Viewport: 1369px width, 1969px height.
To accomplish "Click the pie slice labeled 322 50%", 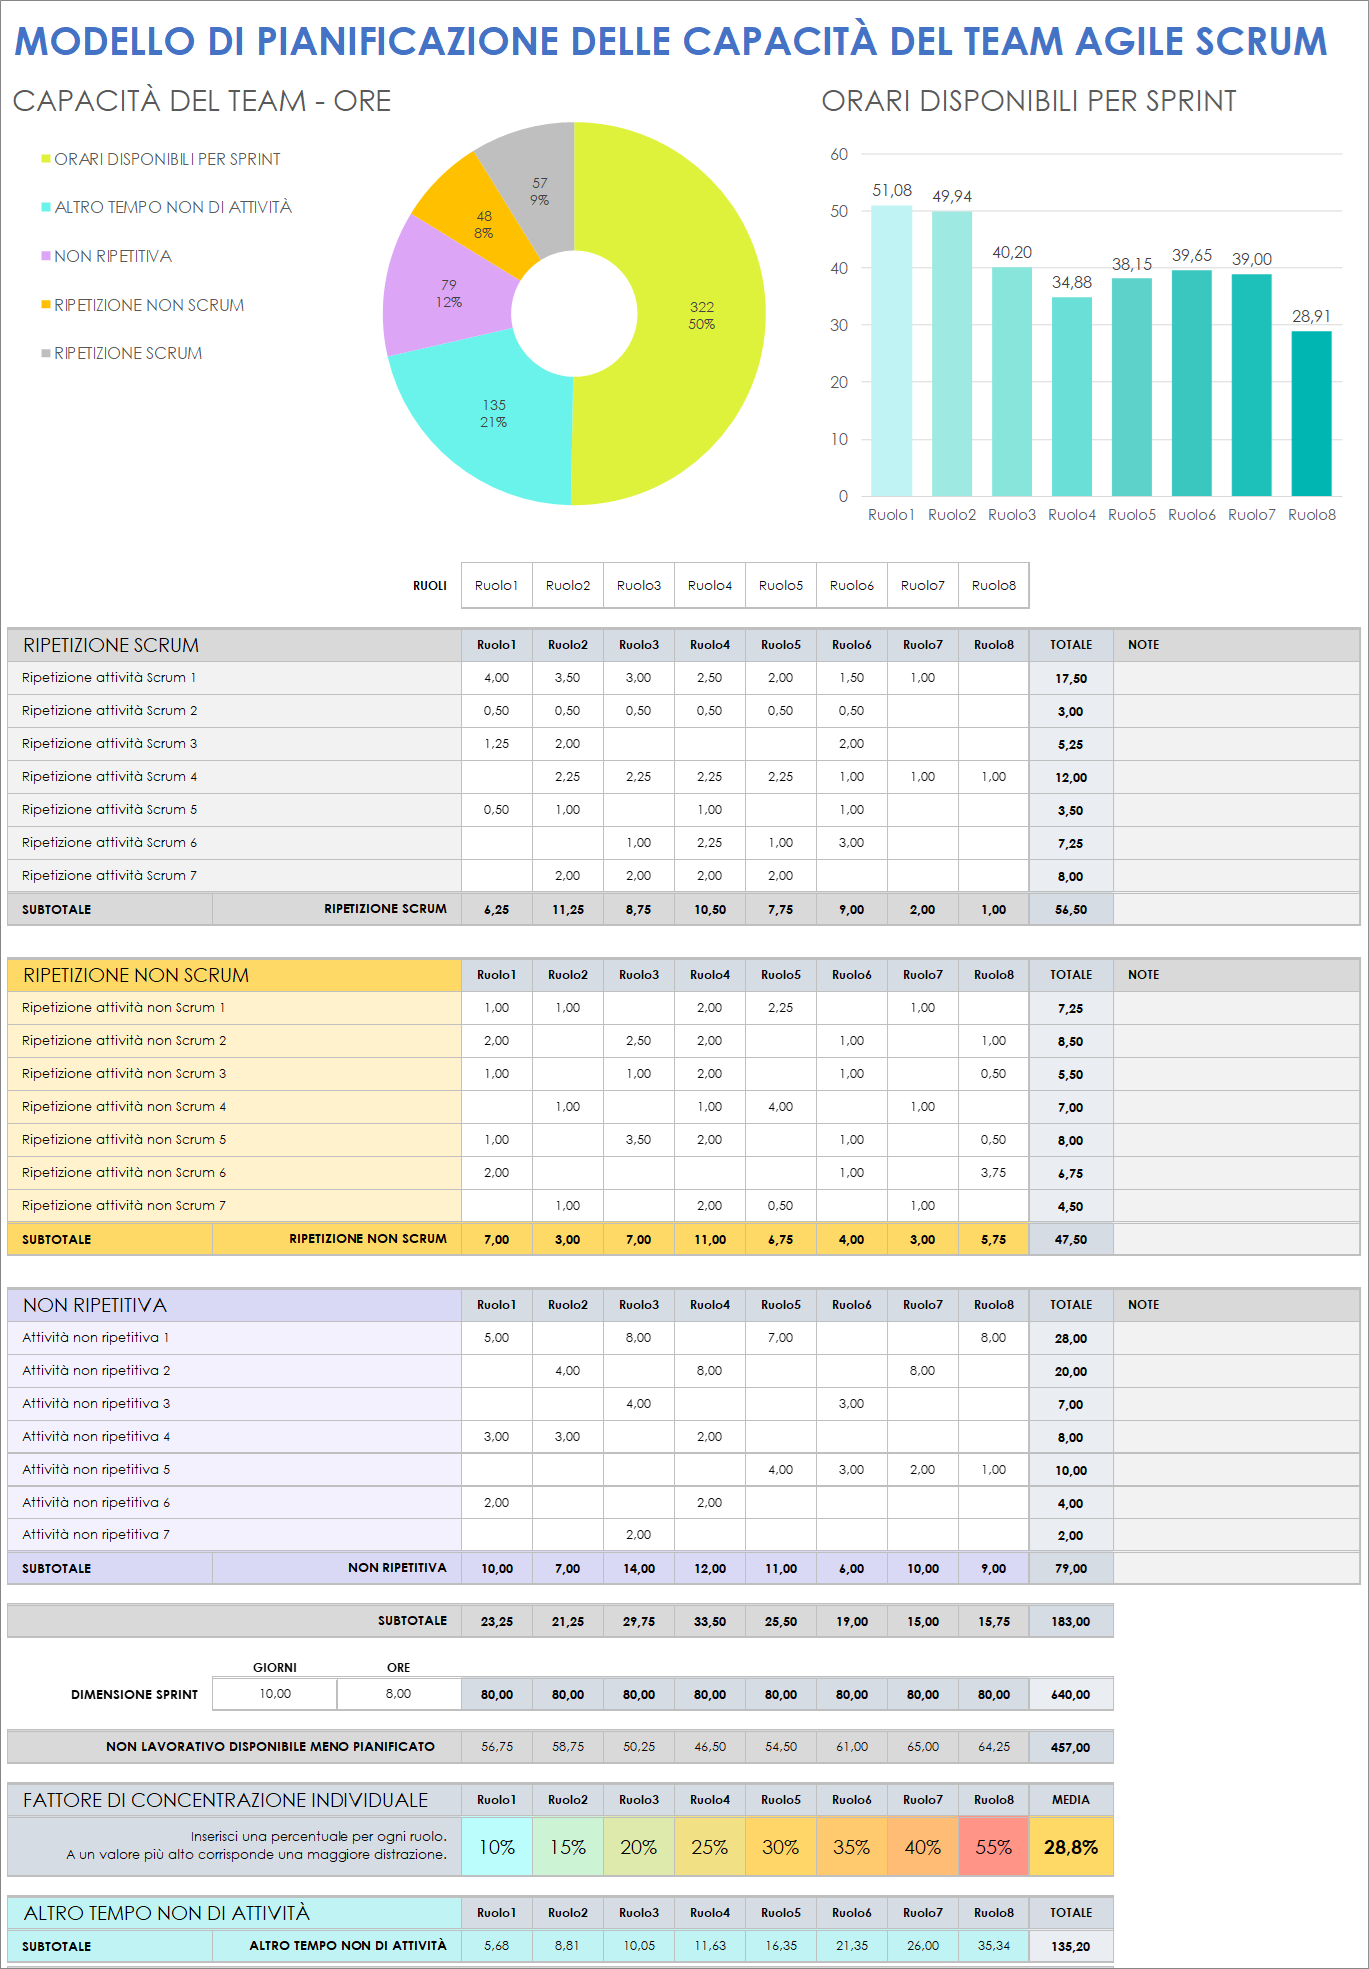I will (700, 315).
